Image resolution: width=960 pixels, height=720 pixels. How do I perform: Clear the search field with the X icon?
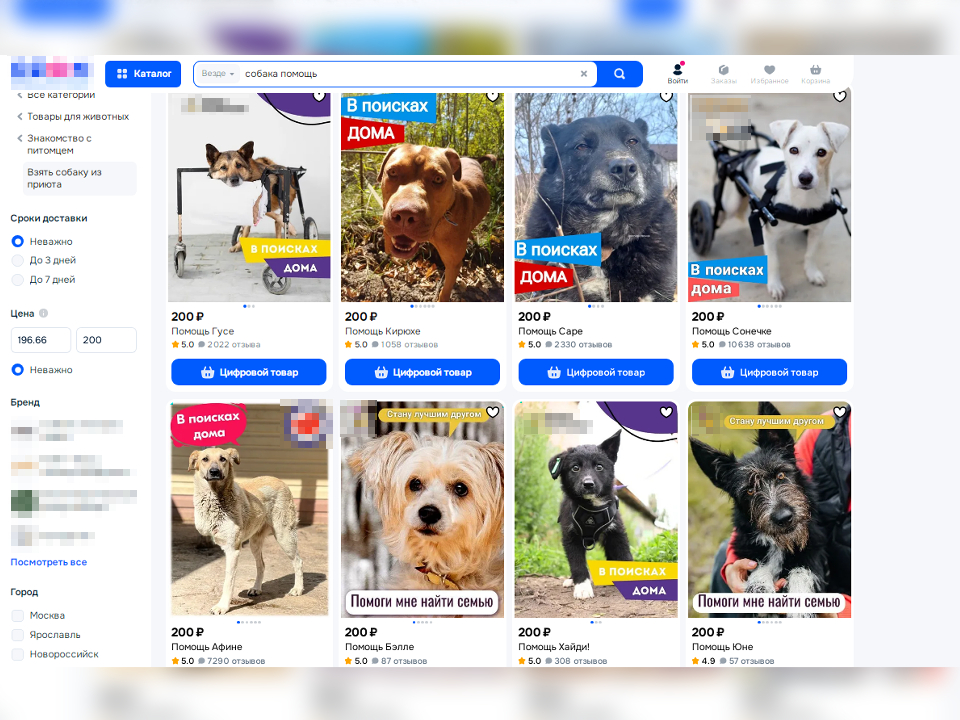pyautogui.click(x=583, y=74)
